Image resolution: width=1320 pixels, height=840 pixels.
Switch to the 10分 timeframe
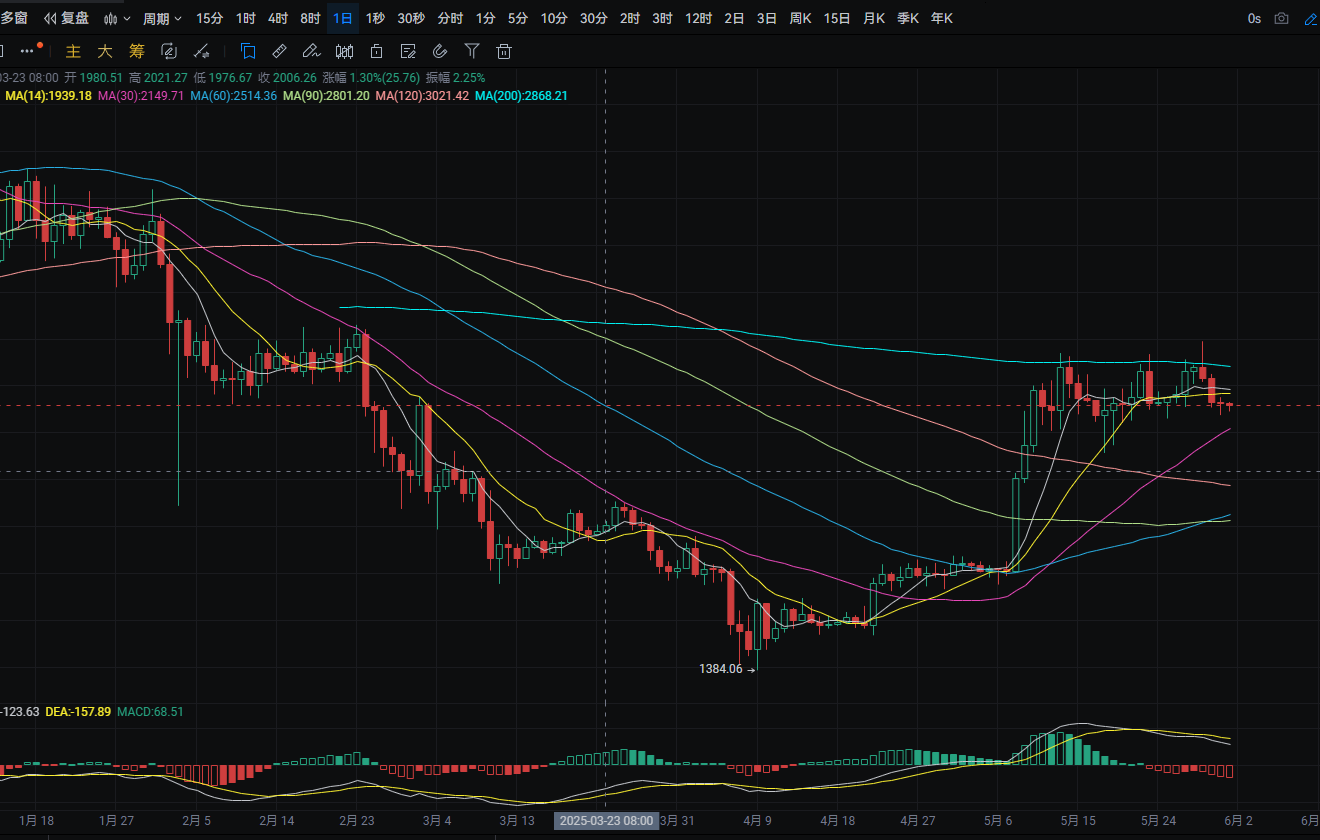(554, 18)
